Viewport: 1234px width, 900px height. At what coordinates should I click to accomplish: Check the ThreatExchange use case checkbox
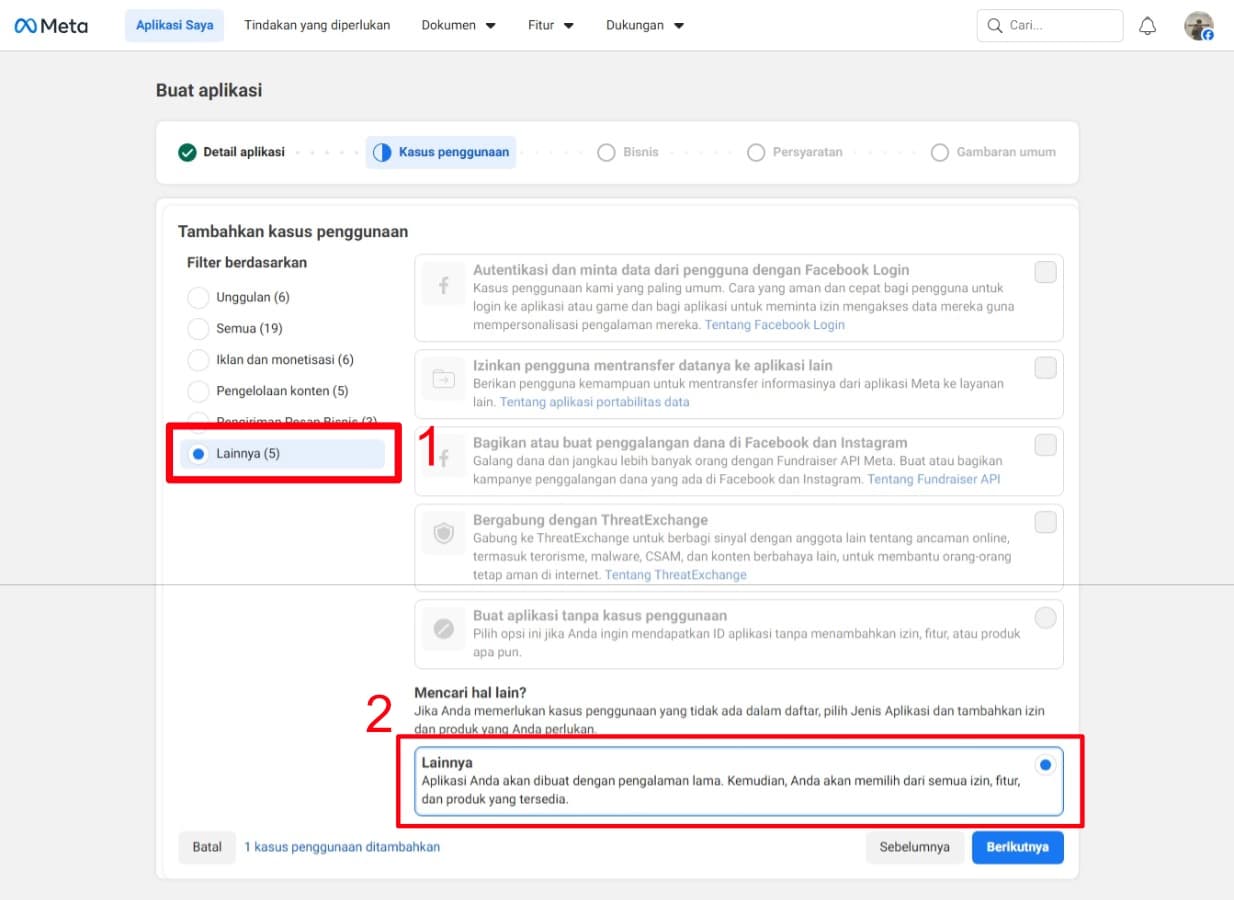click(1045, 522)
